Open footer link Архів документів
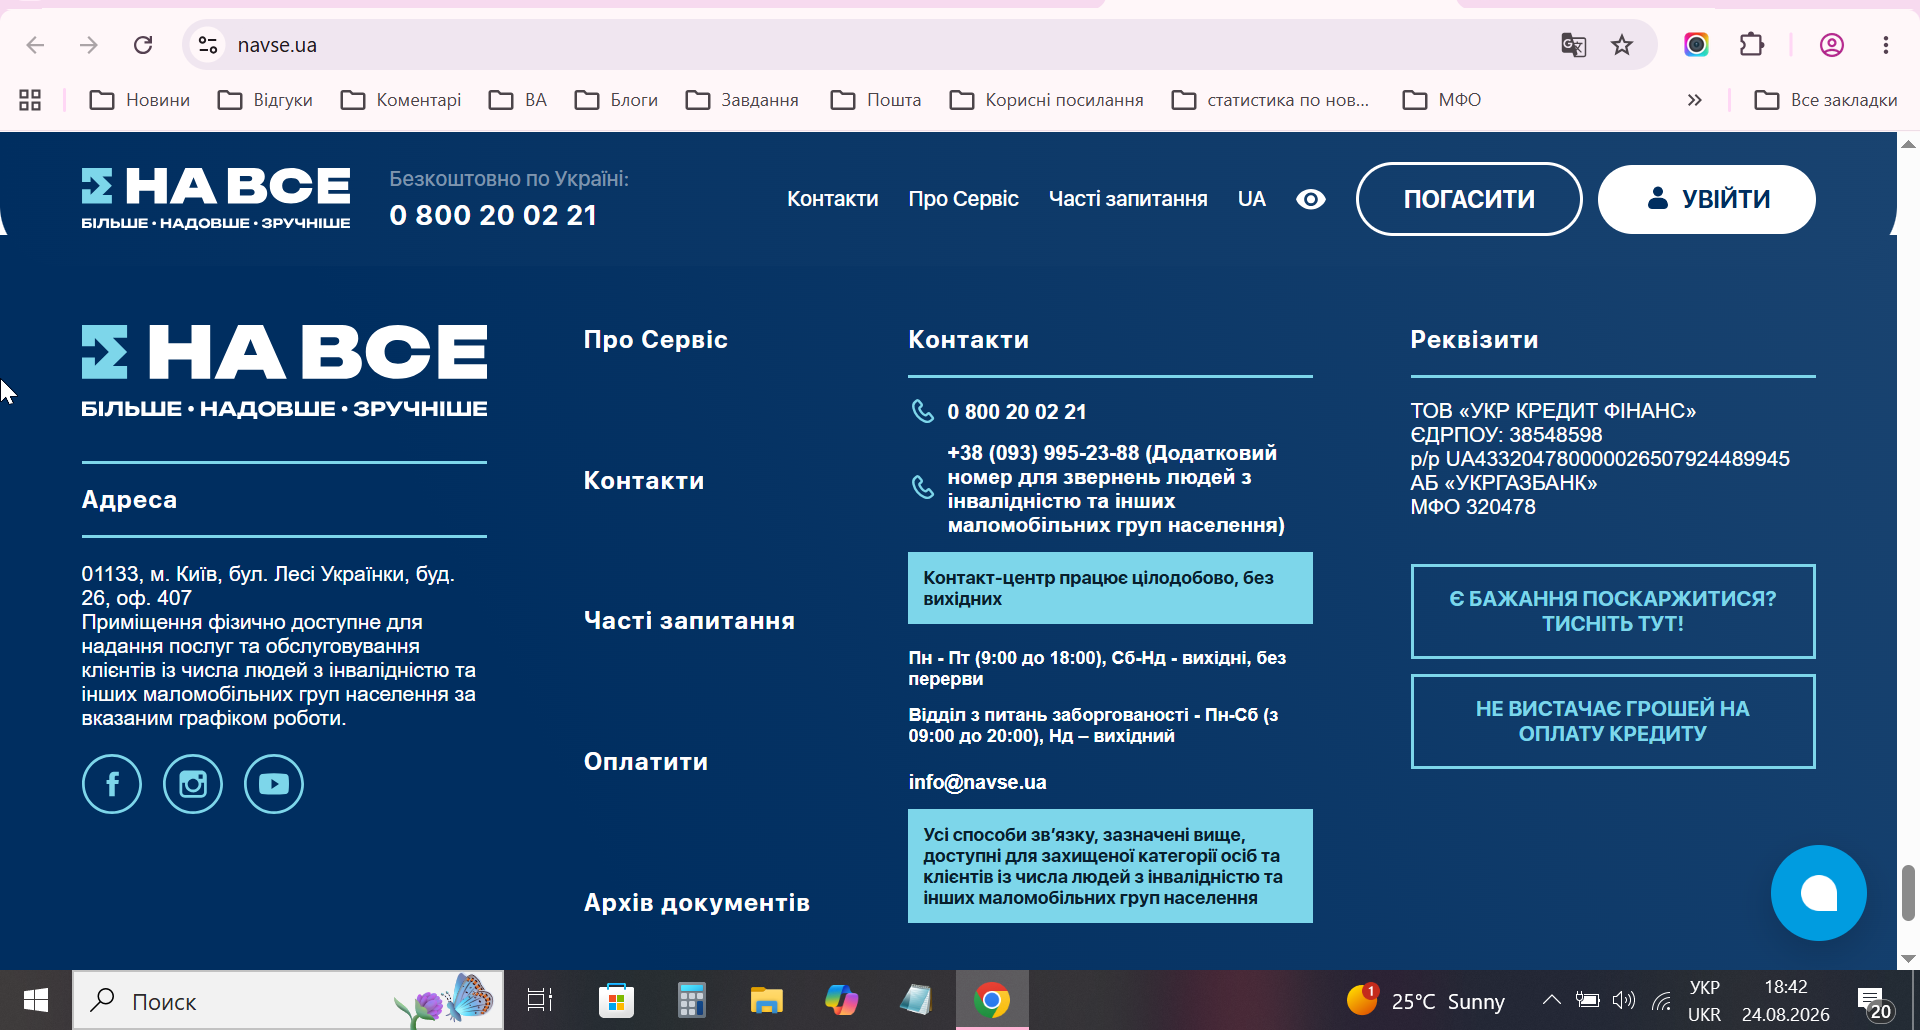The image size is (1920, 1030). 697,903
